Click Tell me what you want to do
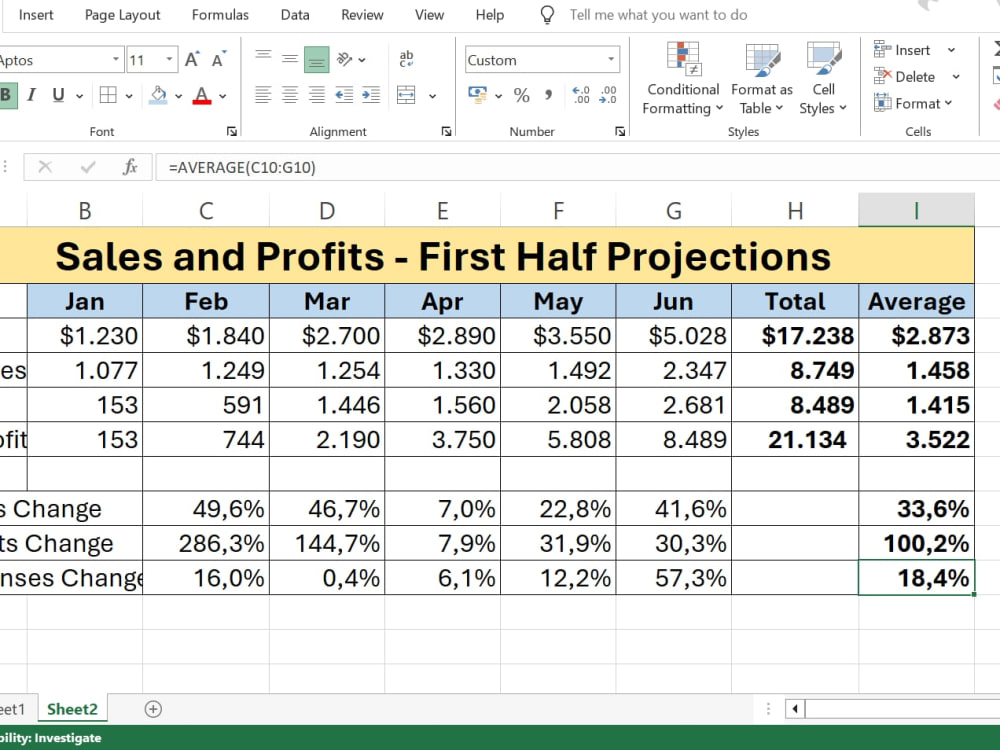 pyautogui.click(x=658, y=15)
